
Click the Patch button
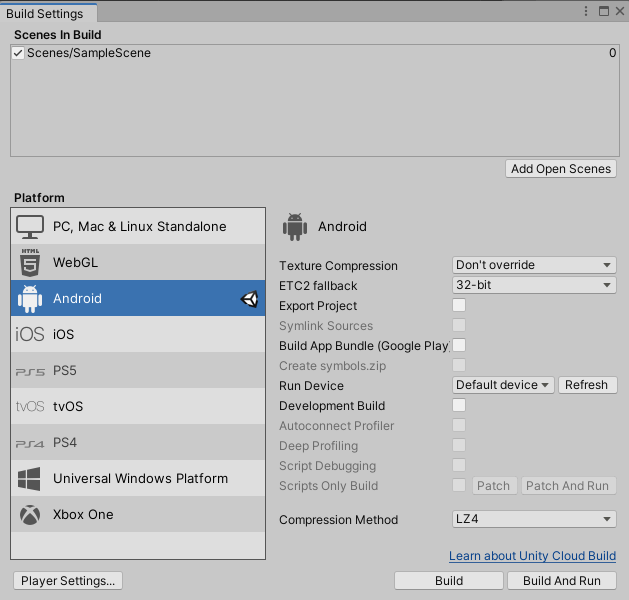pos(495,486)
